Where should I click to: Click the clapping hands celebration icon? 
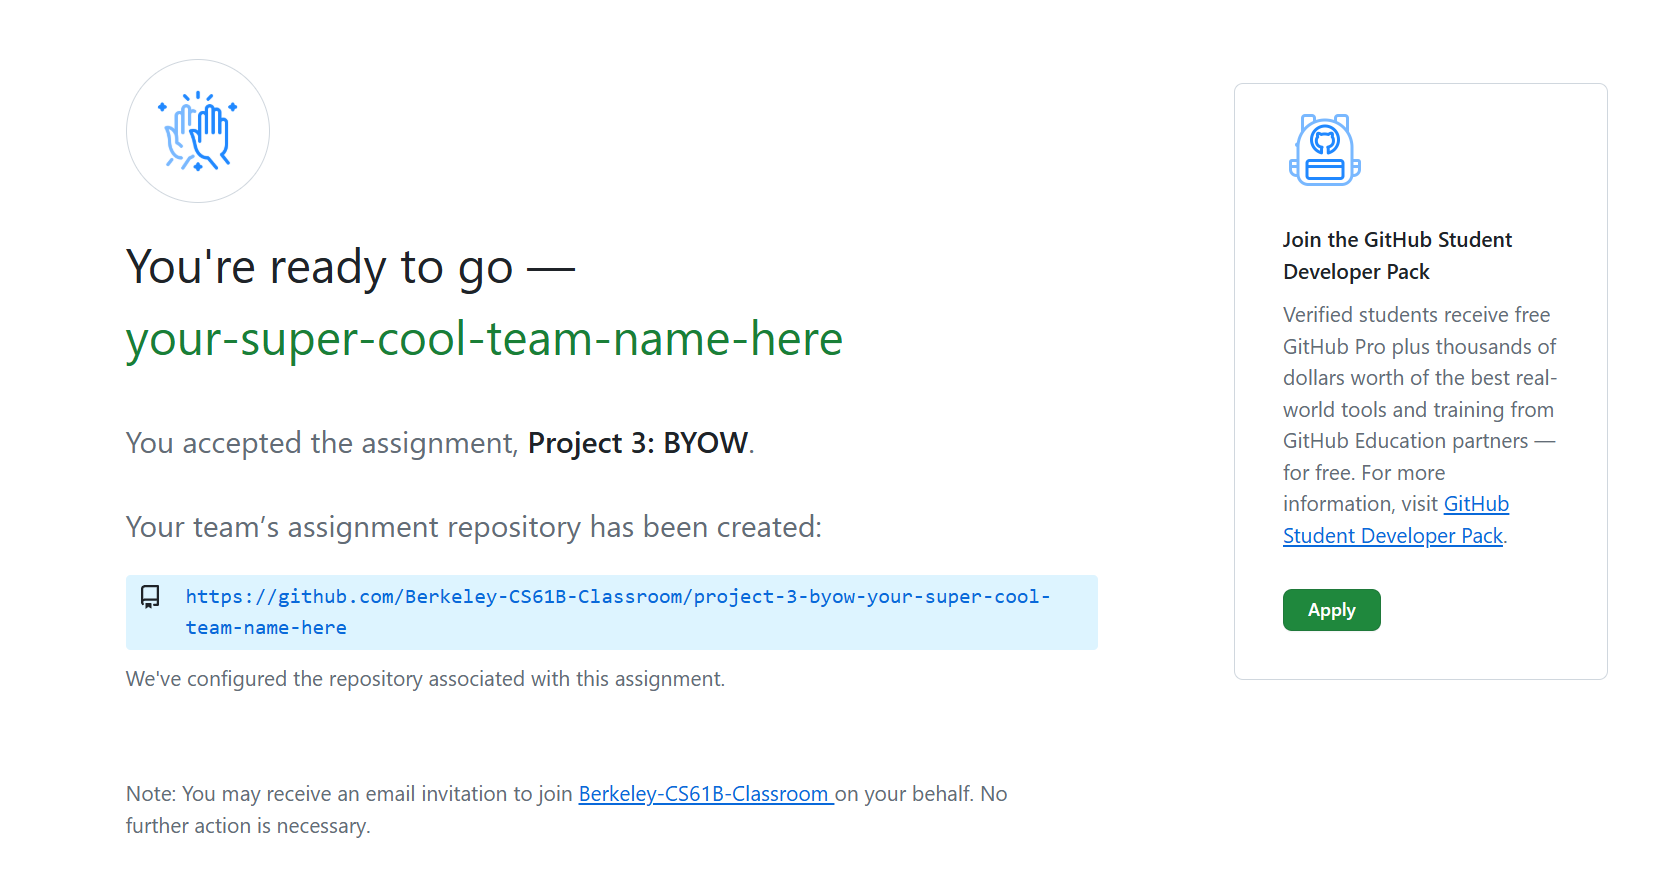point(197,130)
